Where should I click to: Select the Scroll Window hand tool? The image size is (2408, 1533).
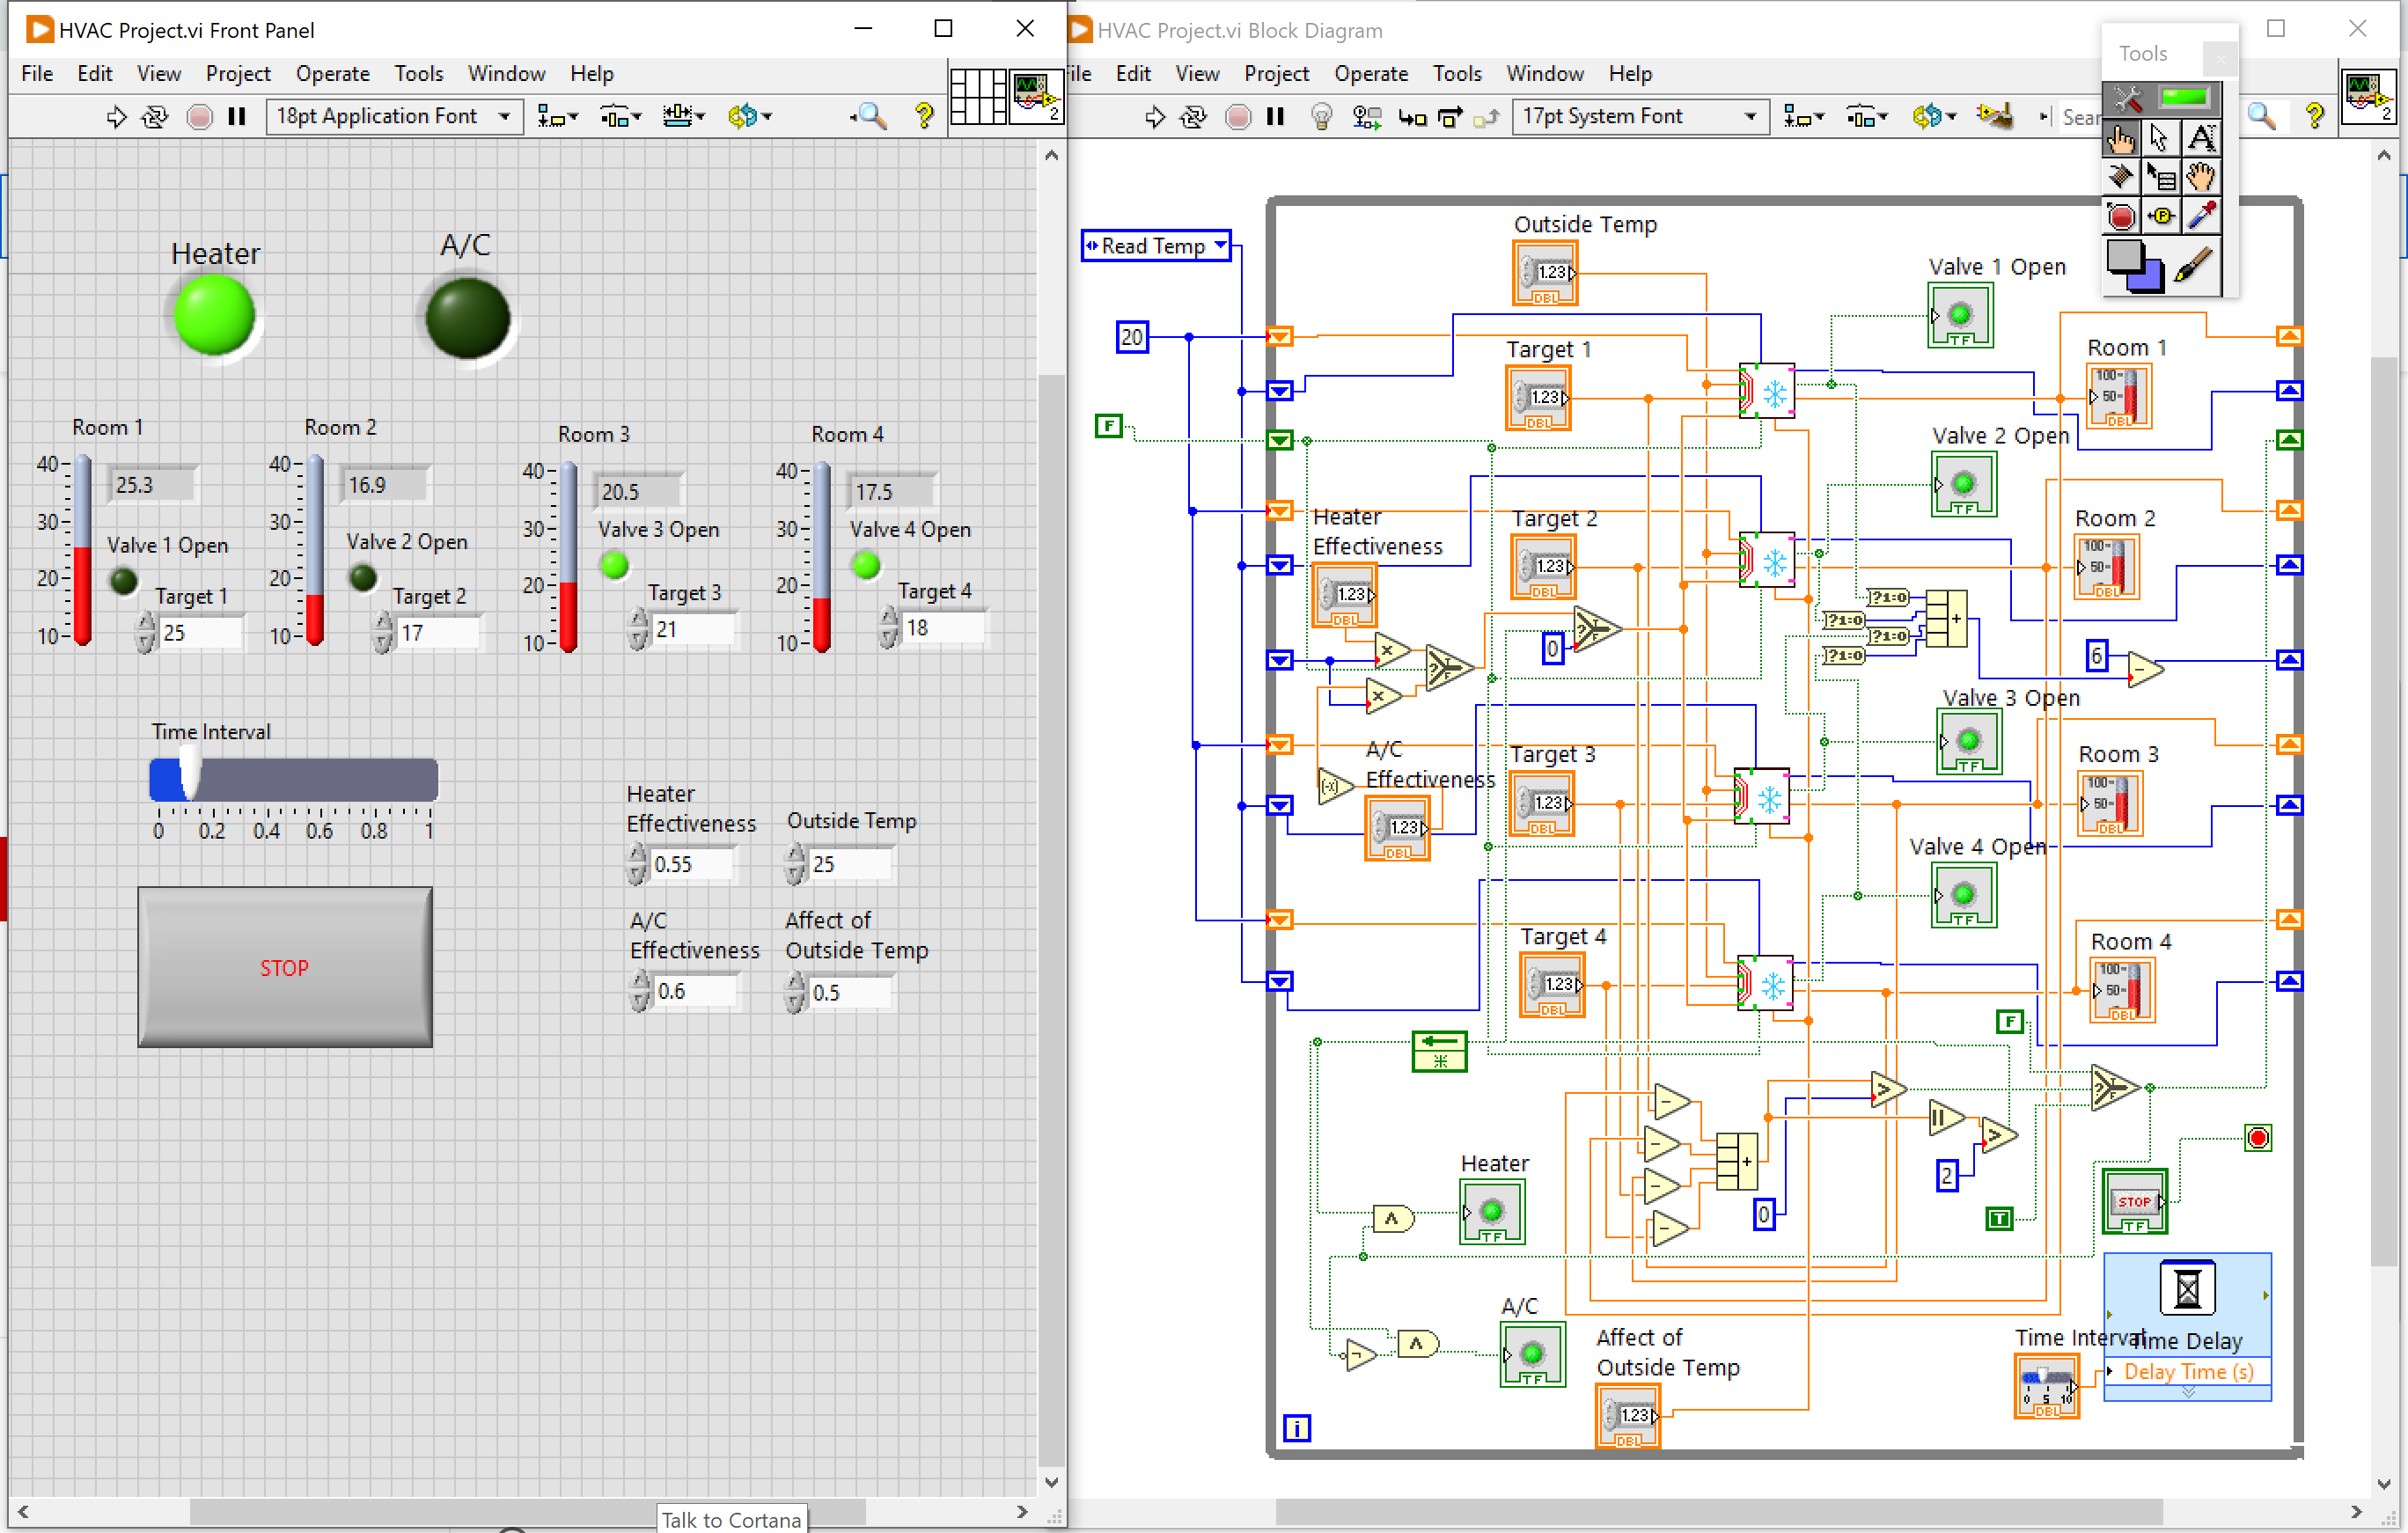click(x=2201, y=177)
